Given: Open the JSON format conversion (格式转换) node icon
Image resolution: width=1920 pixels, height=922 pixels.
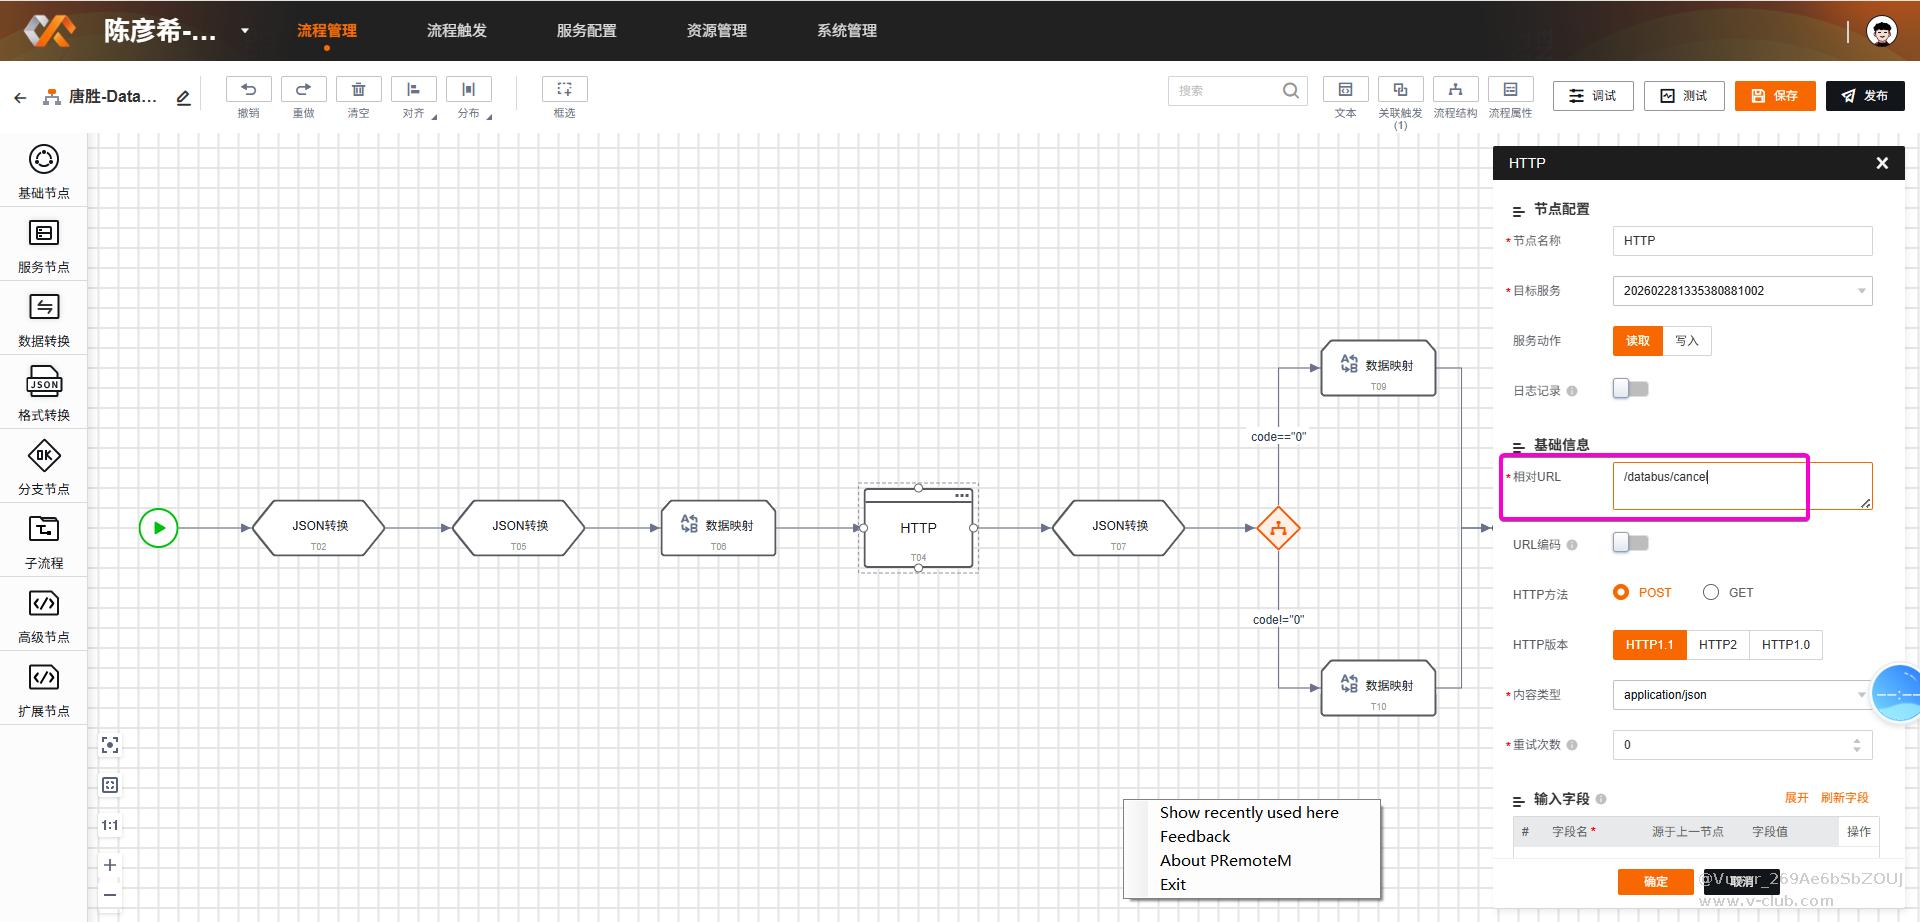Looking at the screenshot, I should tap(44, 384).
